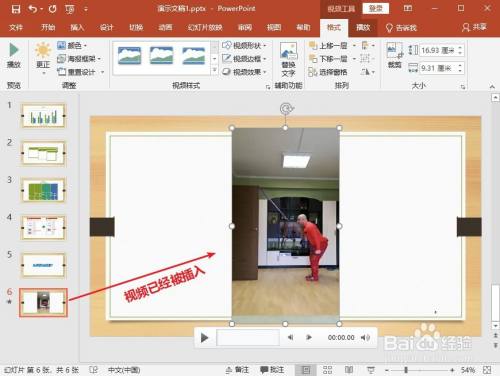The image size is (500, 376).
Task: Click the video seek bar on the player
Action: click(248, 338)
